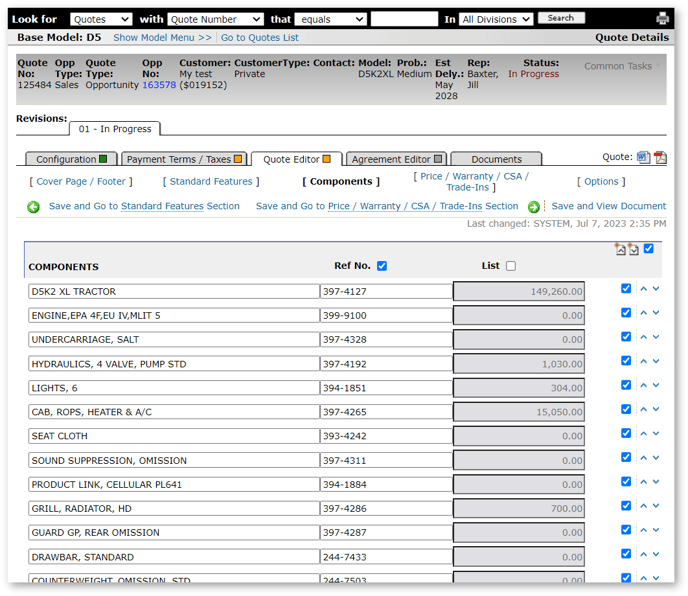Image resolution: width=688 pixels, height=596 pixels.
Task: Switch to the Configuration tab
Action: coord(72,159)
